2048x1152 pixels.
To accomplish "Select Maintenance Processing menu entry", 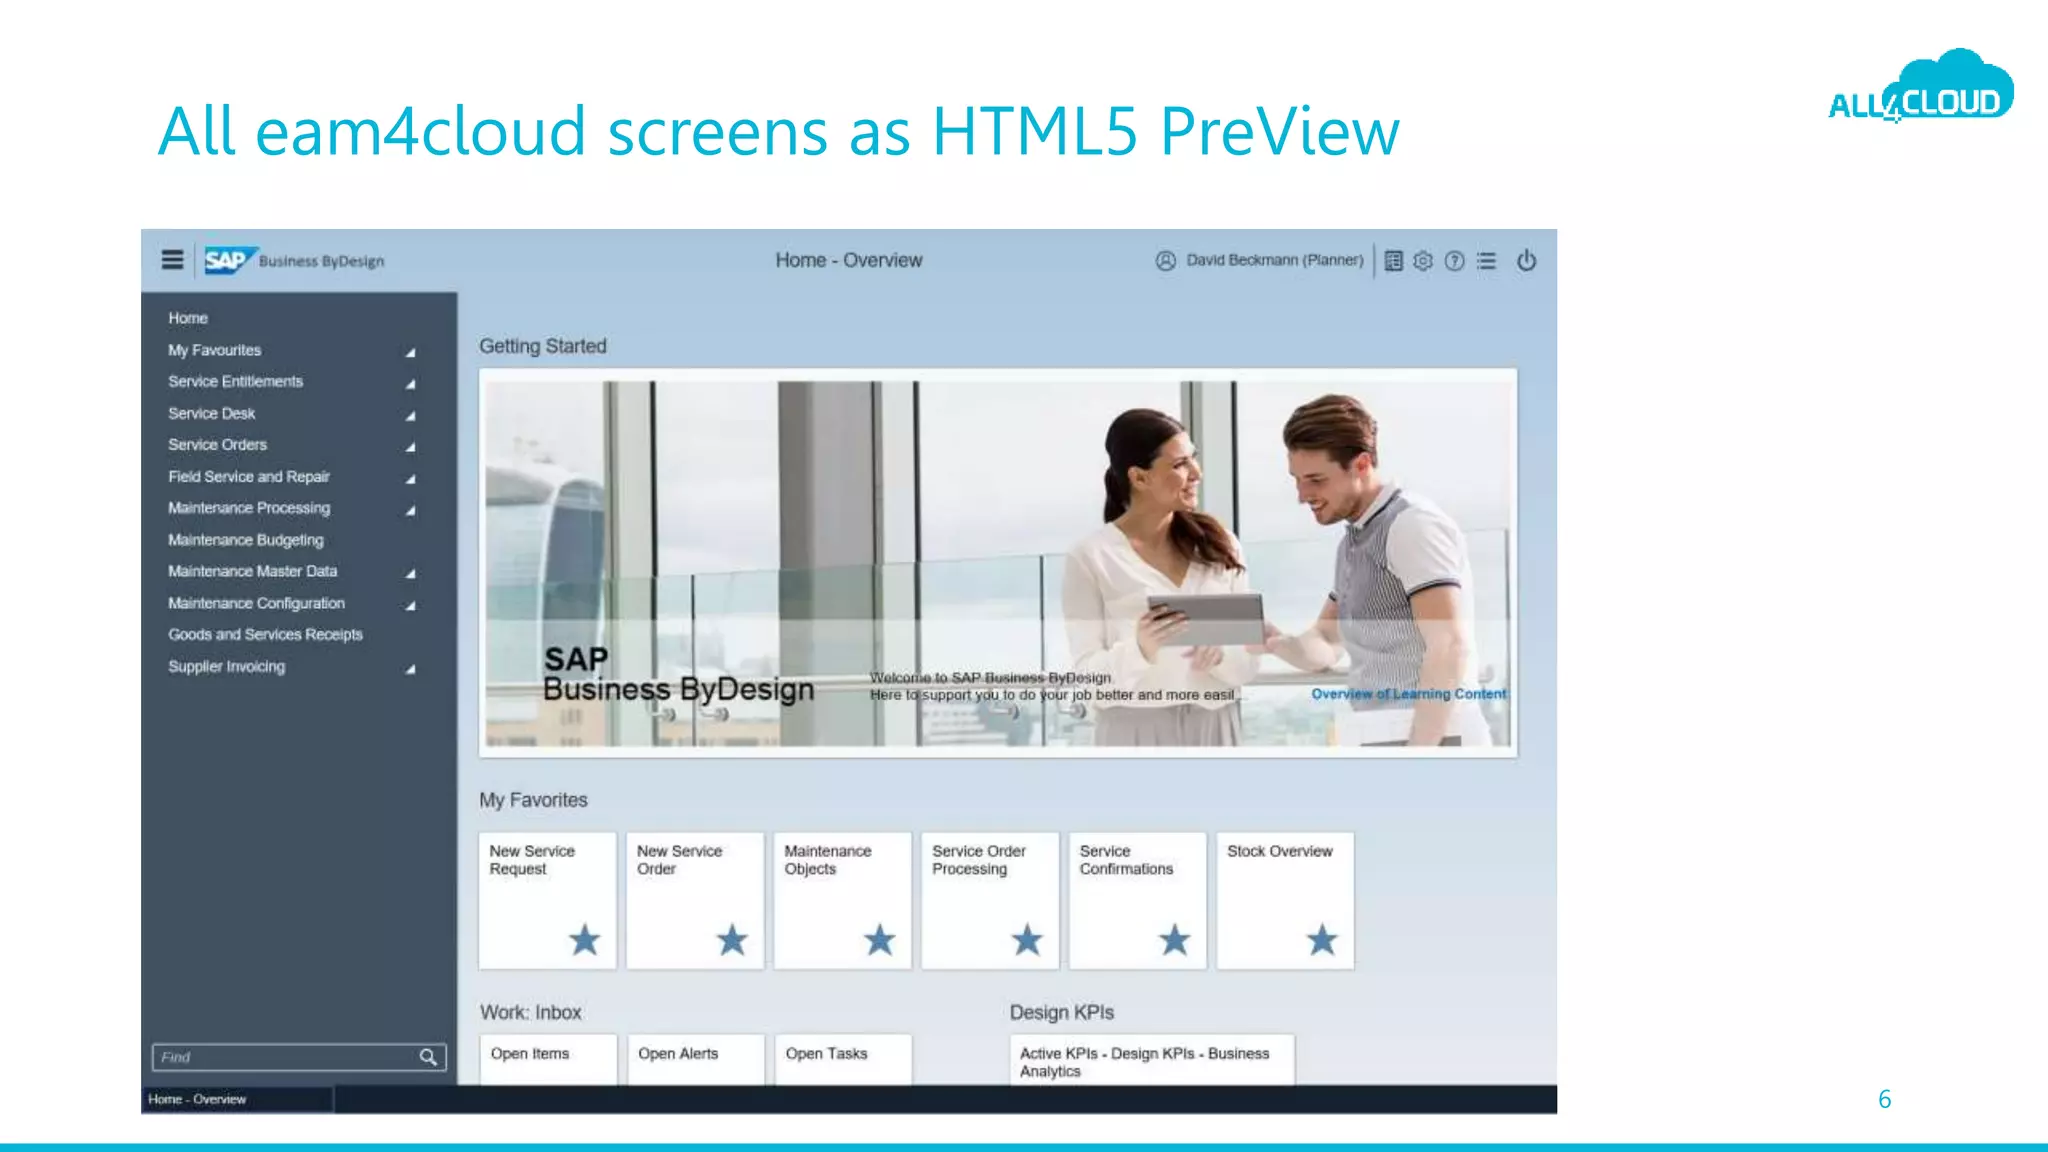I will click(248, 508).
